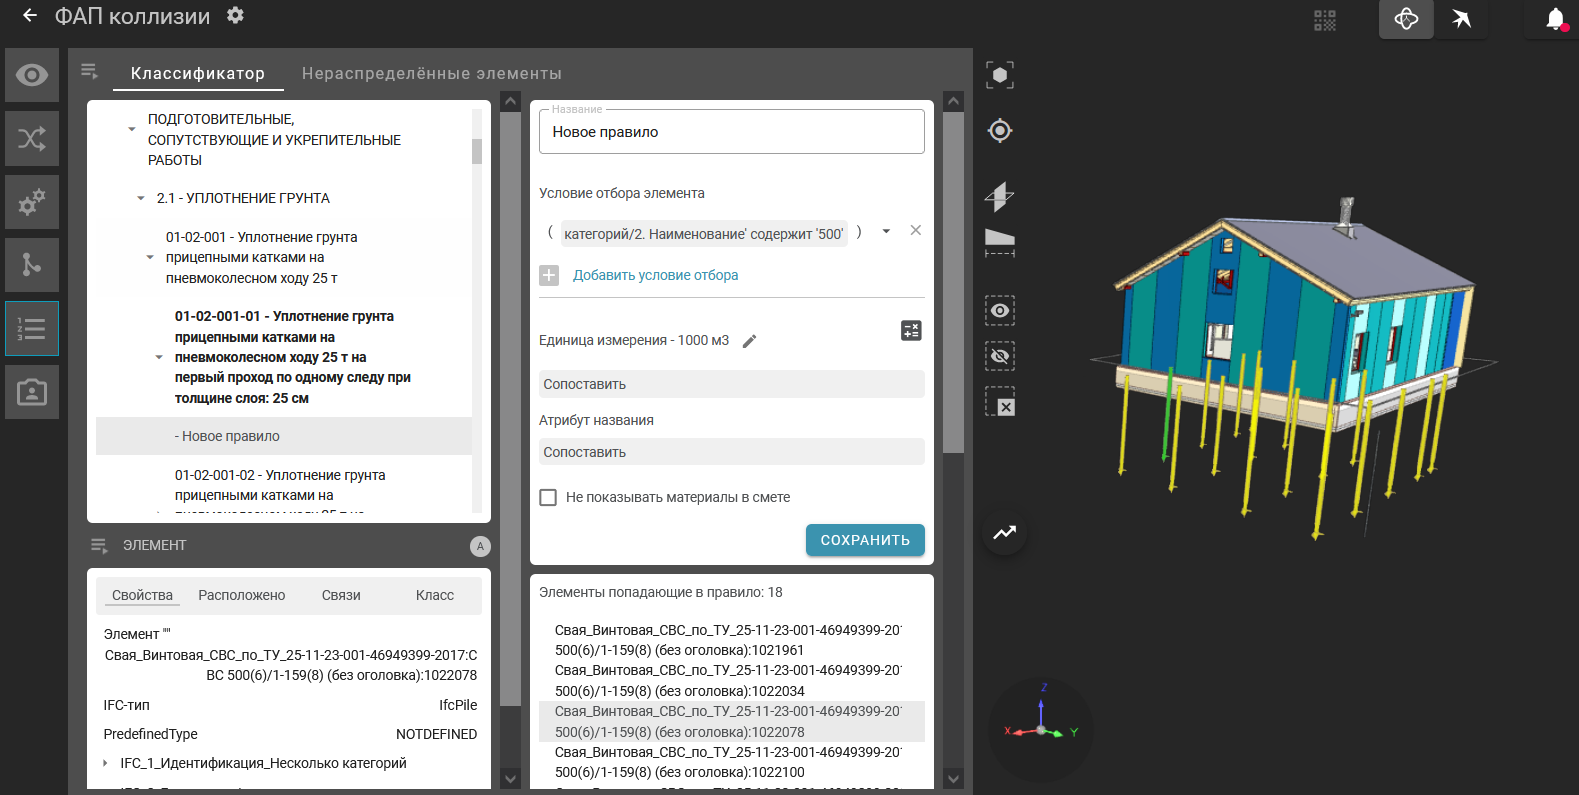Image resolution: width=1579 pixels, height=795 pixels.
Task: Expand IFC_1_Идентификация_Несколько категорий property group
Action: pos(105,763)
